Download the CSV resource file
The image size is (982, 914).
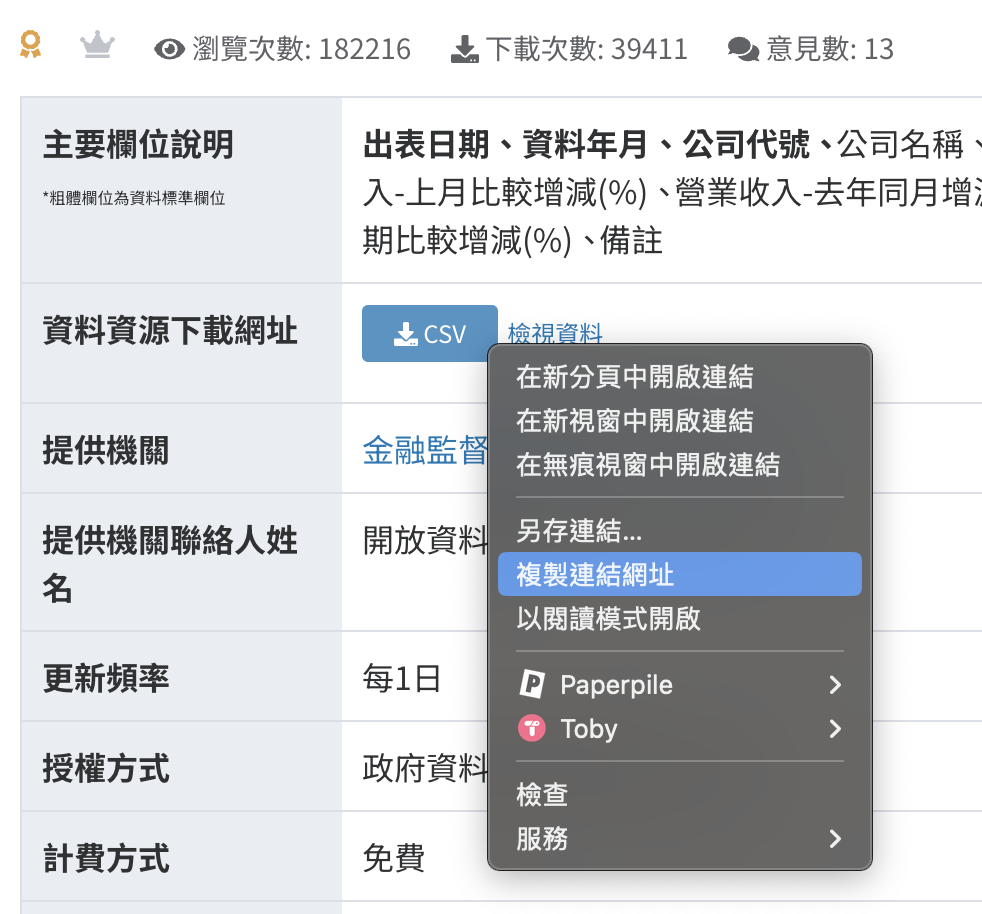tap(429, 333)
